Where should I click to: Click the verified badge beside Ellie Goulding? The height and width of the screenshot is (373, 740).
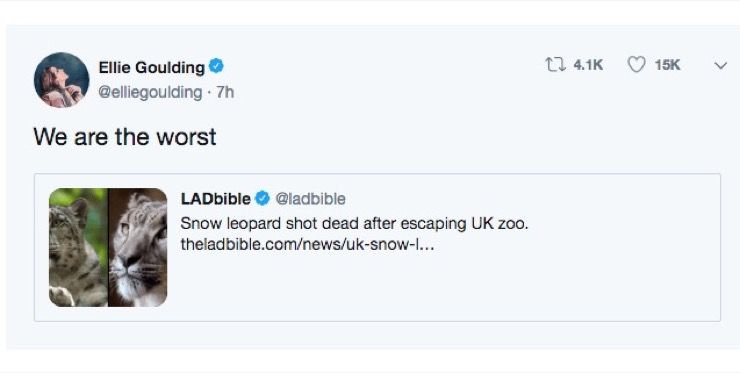(x=216, y=66)
